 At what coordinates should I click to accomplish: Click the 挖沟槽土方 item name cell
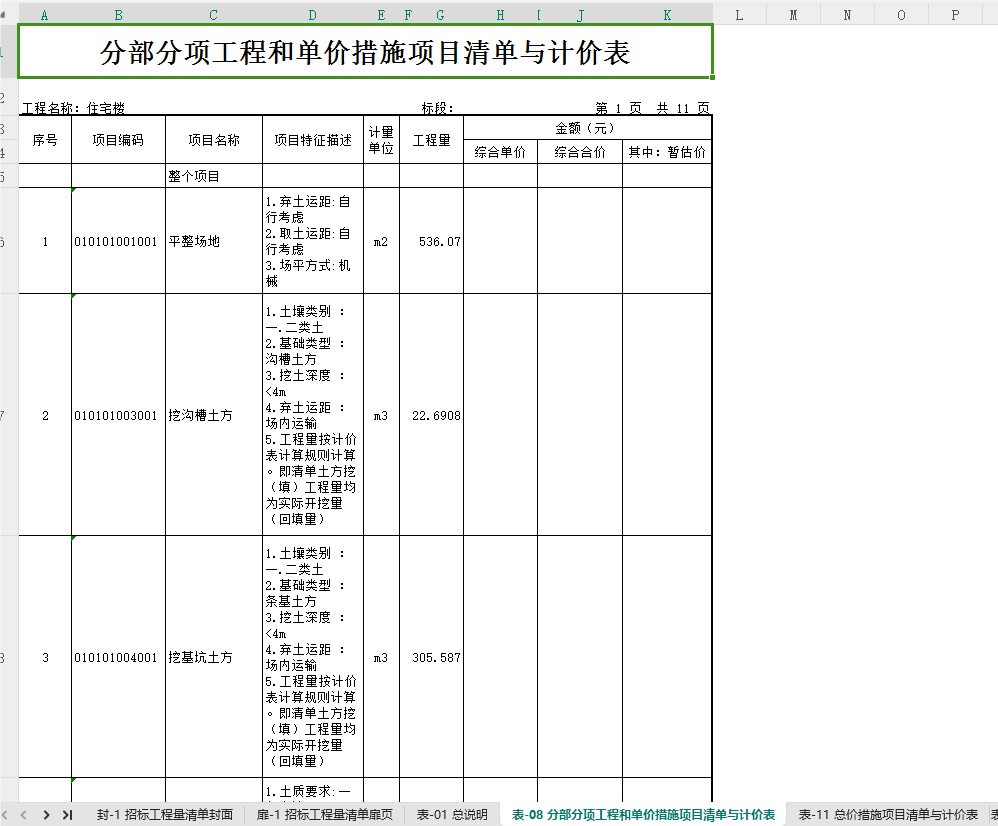pos(214,415)
